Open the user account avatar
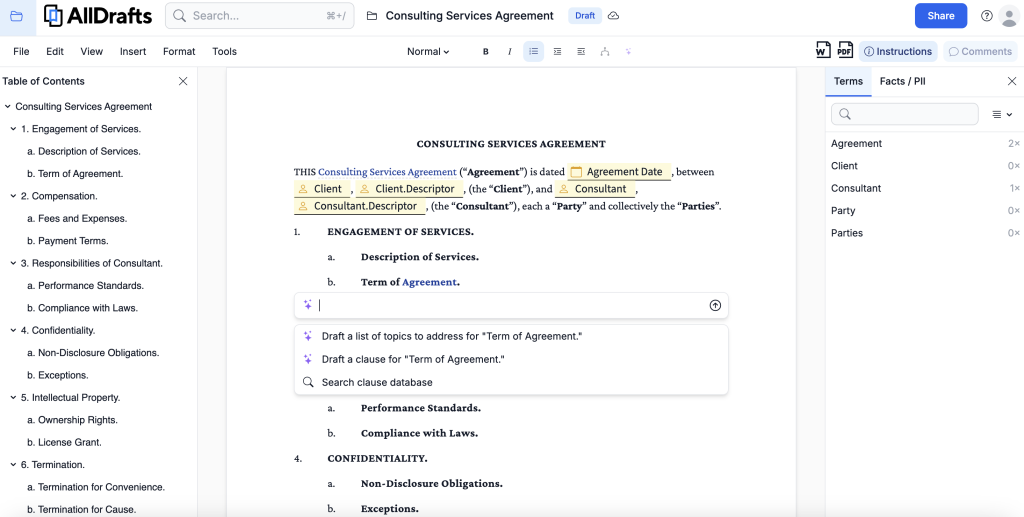The image size is (1024, 517). pos(1009,16)
